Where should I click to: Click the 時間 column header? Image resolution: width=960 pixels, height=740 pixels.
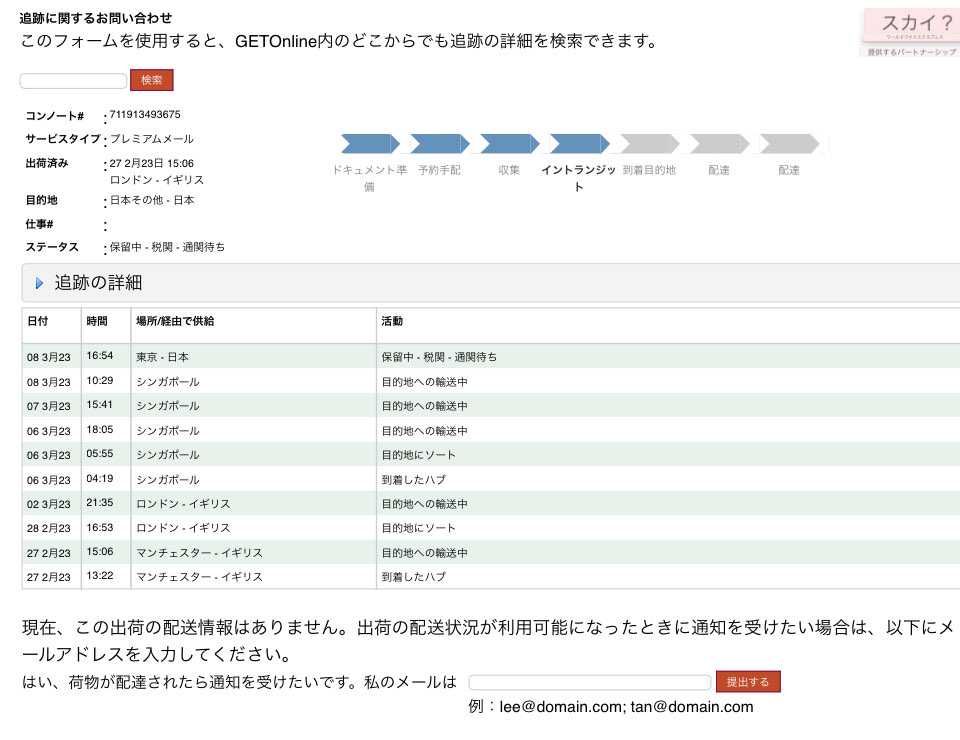point(97,321)
